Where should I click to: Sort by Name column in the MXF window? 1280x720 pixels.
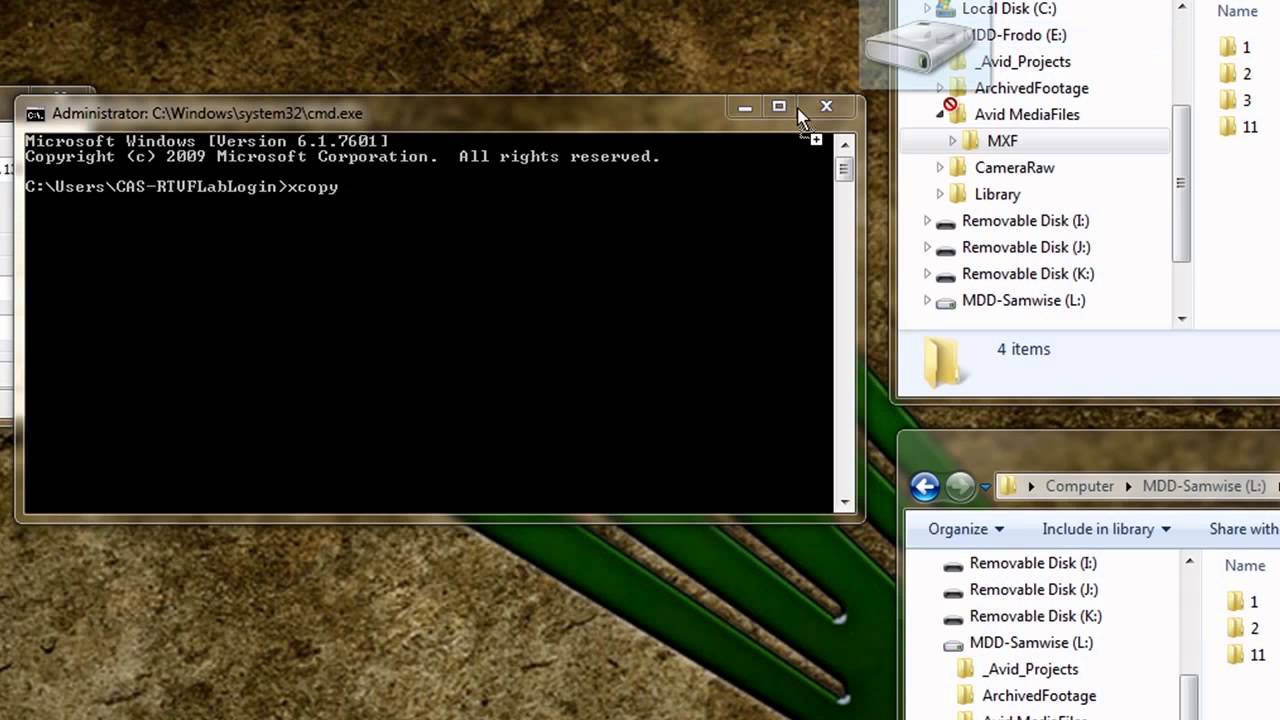1237,11
